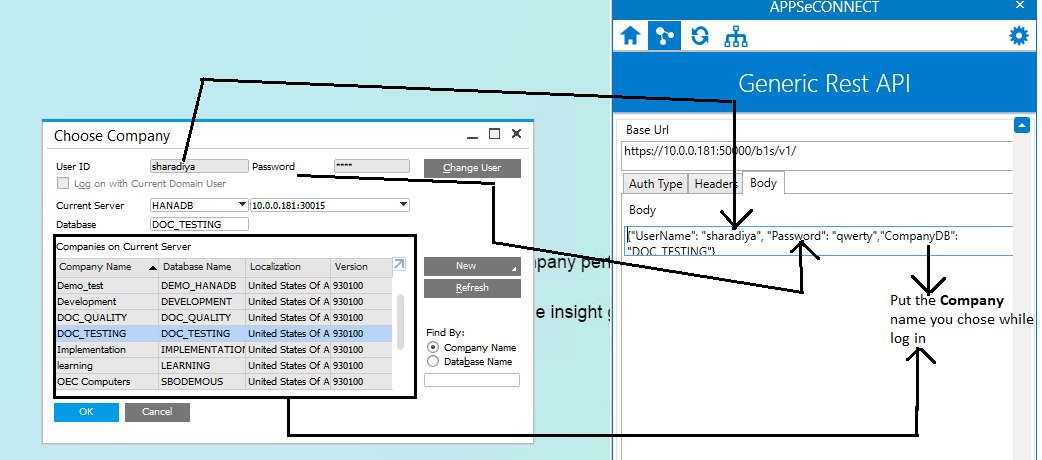Screen dimensions: 1042x460
Task: Open the HANADB server type dropdown
Action: [x=240, y=205]
